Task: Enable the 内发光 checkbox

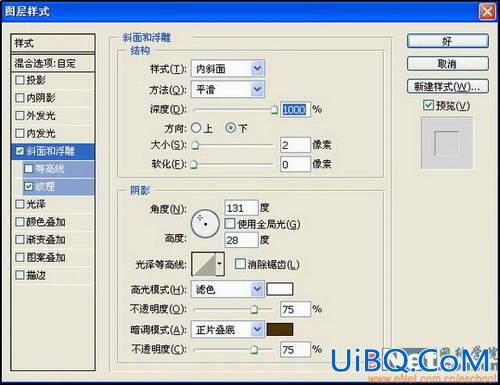Action: coord(20,133)
